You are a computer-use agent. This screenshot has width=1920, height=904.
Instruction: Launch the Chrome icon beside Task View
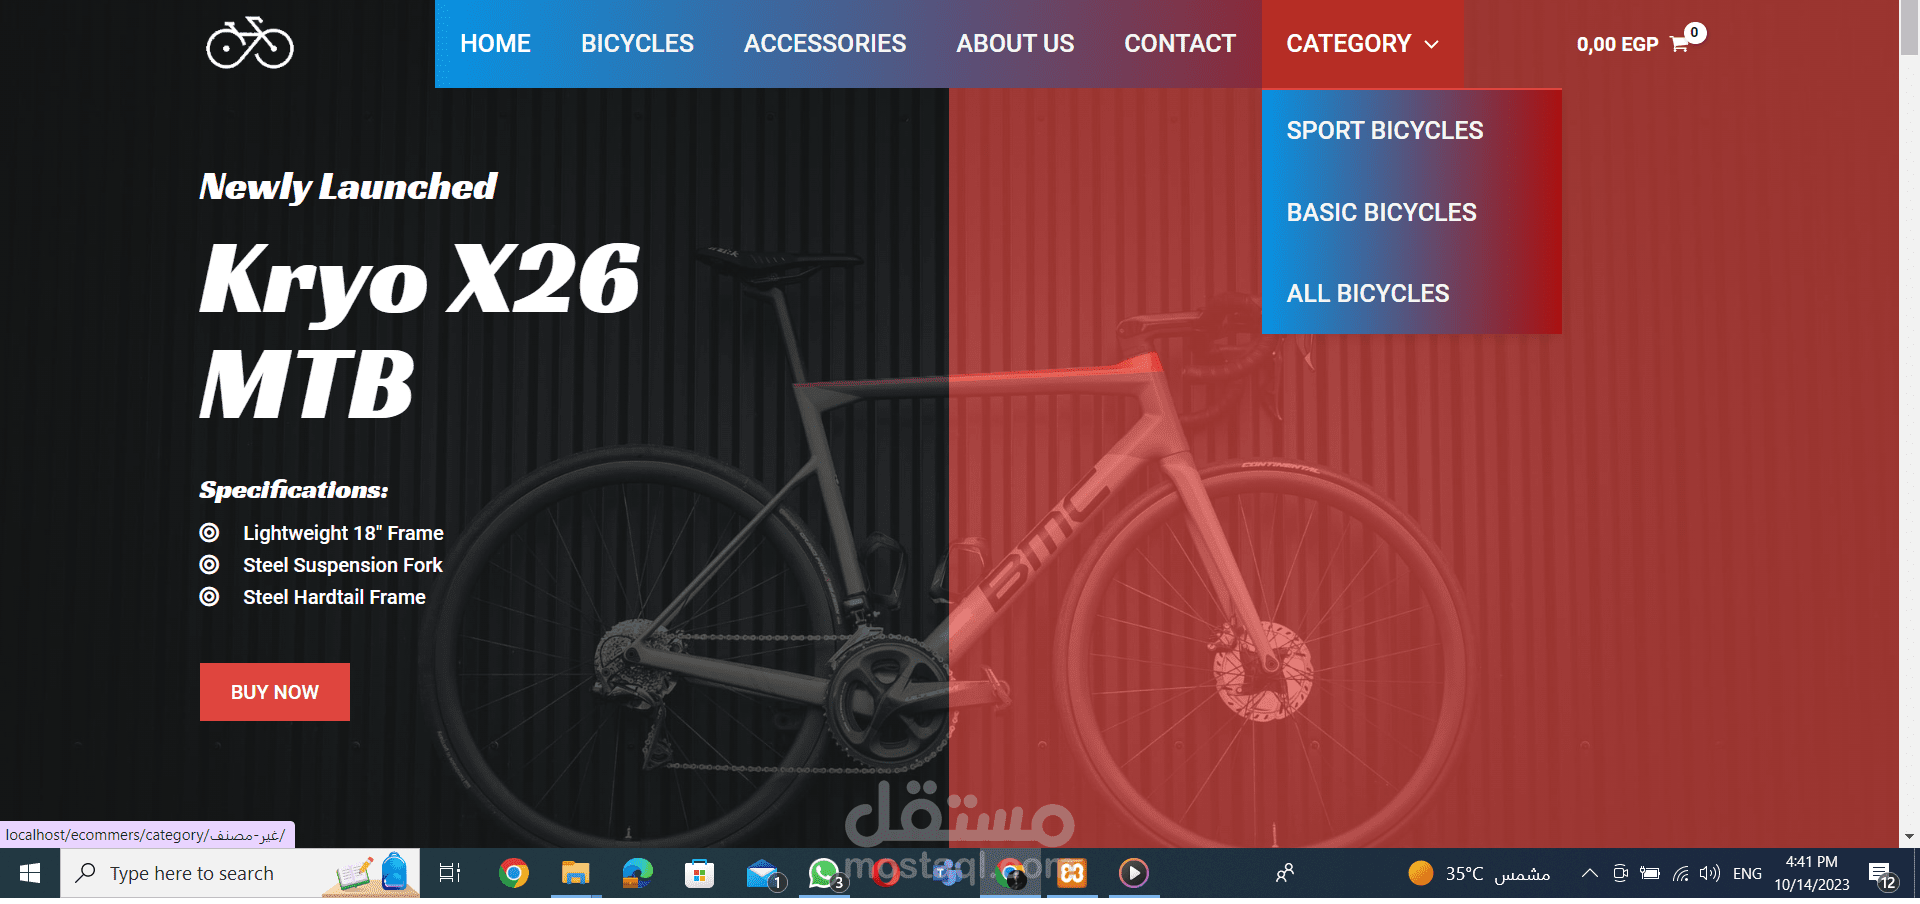click(513, 874)
